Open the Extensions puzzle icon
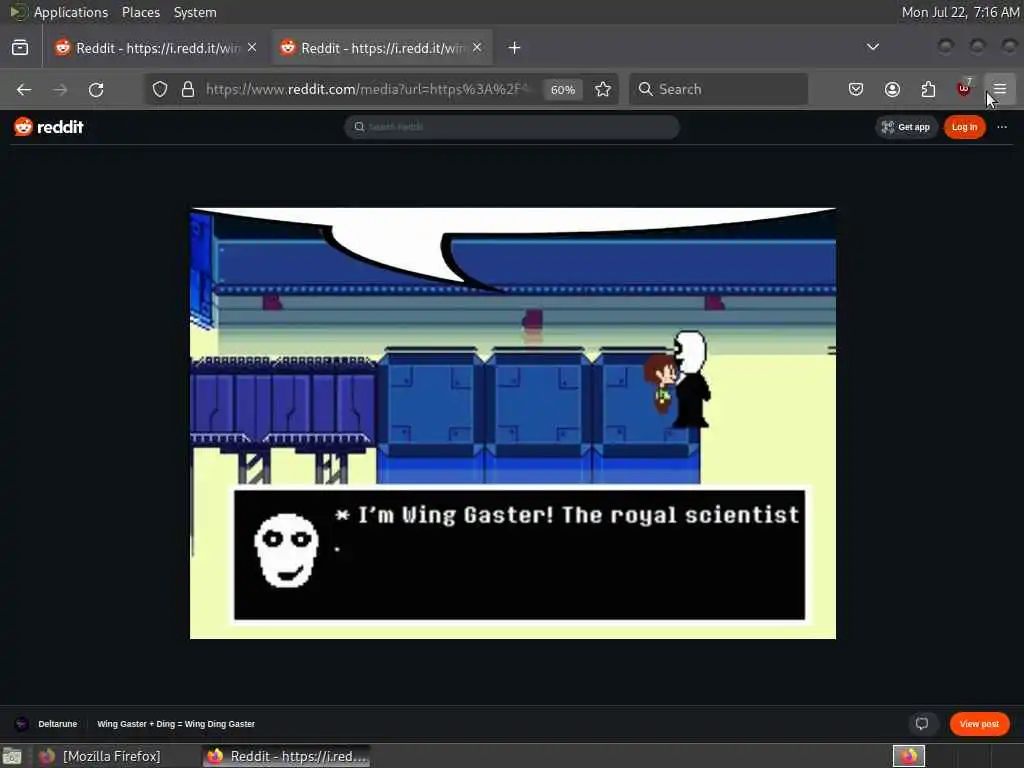 (x=928, y=89)
